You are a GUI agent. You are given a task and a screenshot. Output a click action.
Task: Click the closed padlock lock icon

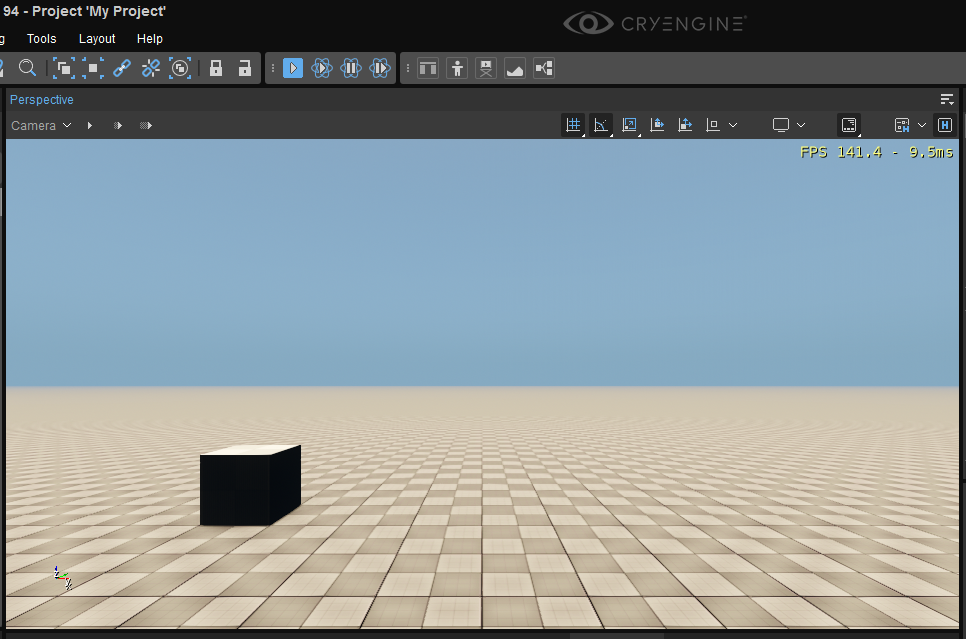click(216, 68)
